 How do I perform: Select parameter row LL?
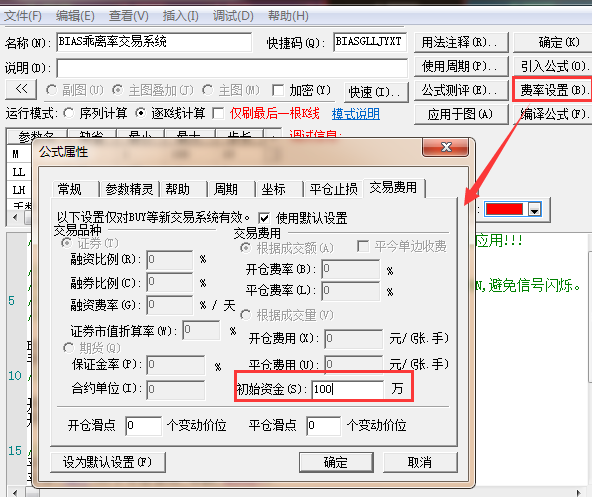pos(19,172)
